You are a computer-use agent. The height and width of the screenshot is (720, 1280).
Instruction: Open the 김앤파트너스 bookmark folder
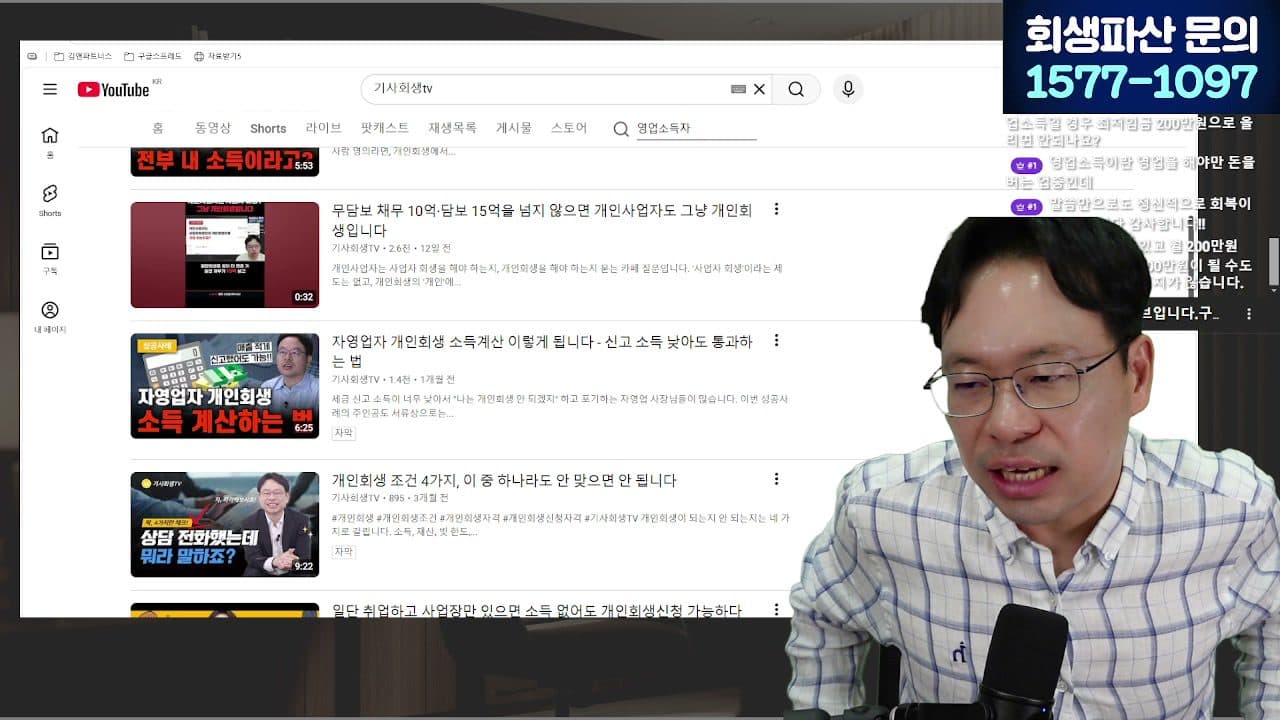click(83, 56)
